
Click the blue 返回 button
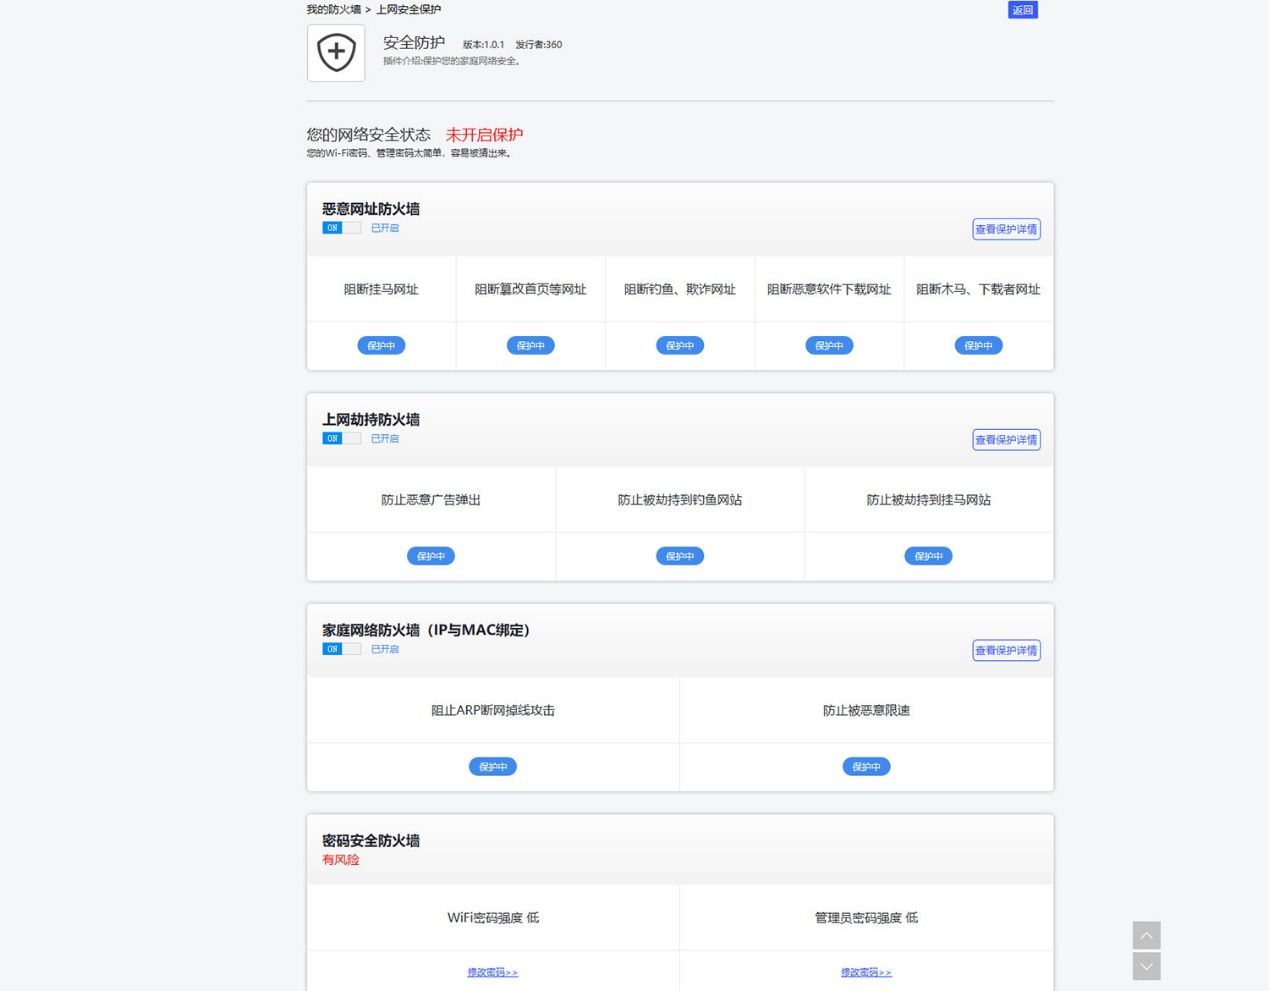coord(1022,10)
